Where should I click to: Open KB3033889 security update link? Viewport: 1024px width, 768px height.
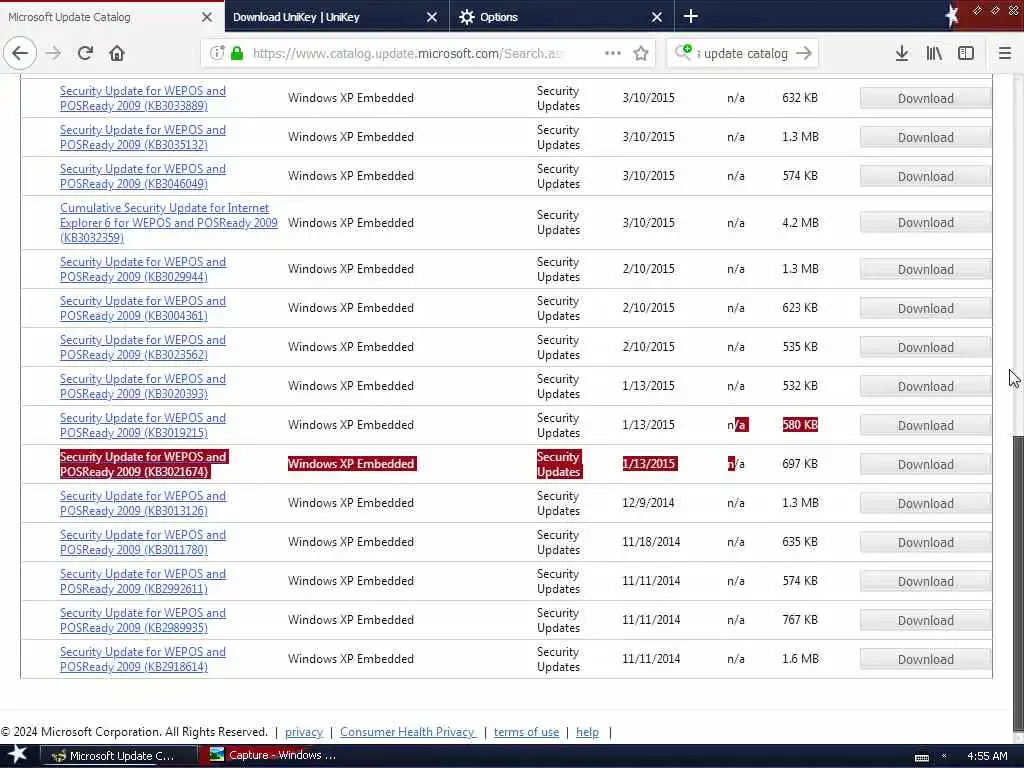tap(142, 98)
